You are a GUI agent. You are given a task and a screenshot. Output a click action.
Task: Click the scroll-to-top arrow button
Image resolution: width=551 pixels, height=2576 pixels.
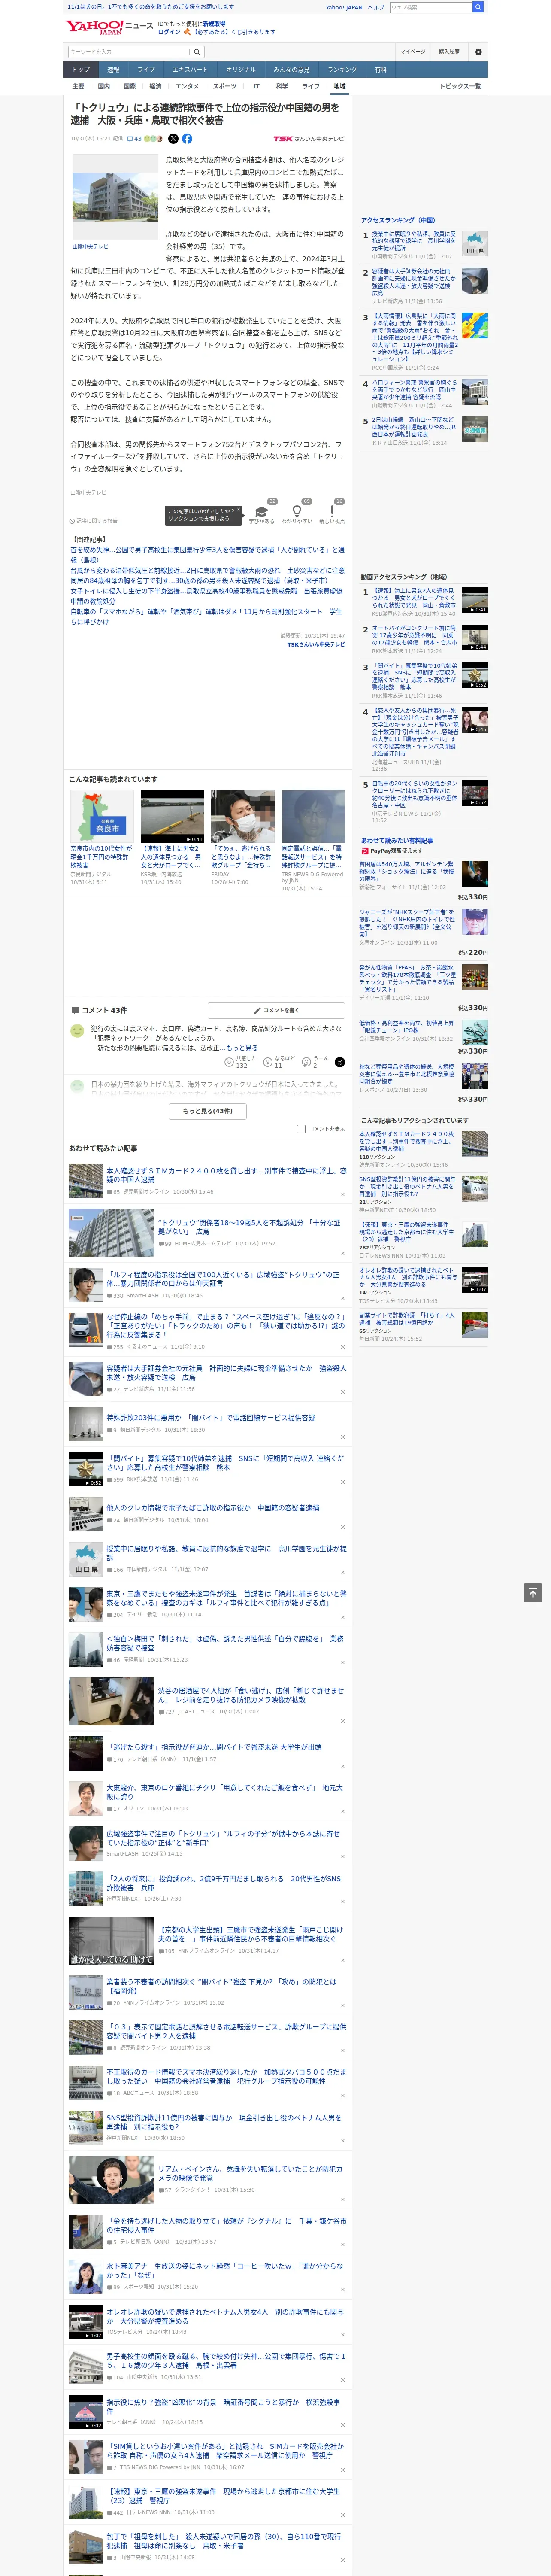coord(533,1593)
